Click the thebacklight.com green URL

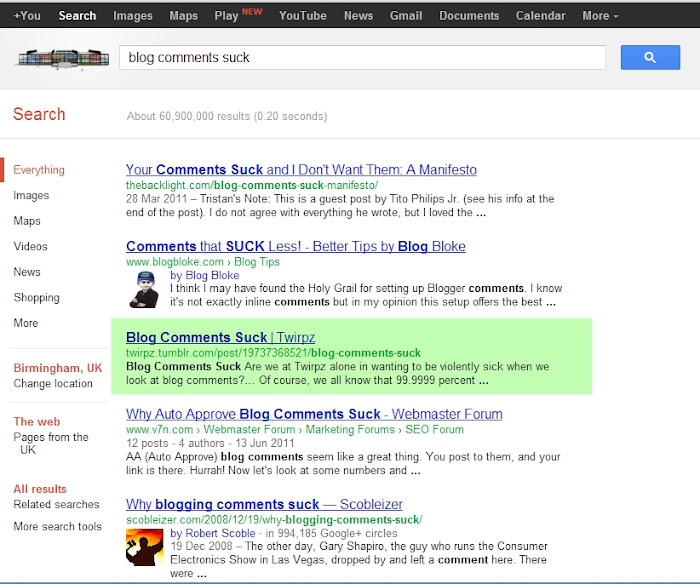(x=252, y=185)
